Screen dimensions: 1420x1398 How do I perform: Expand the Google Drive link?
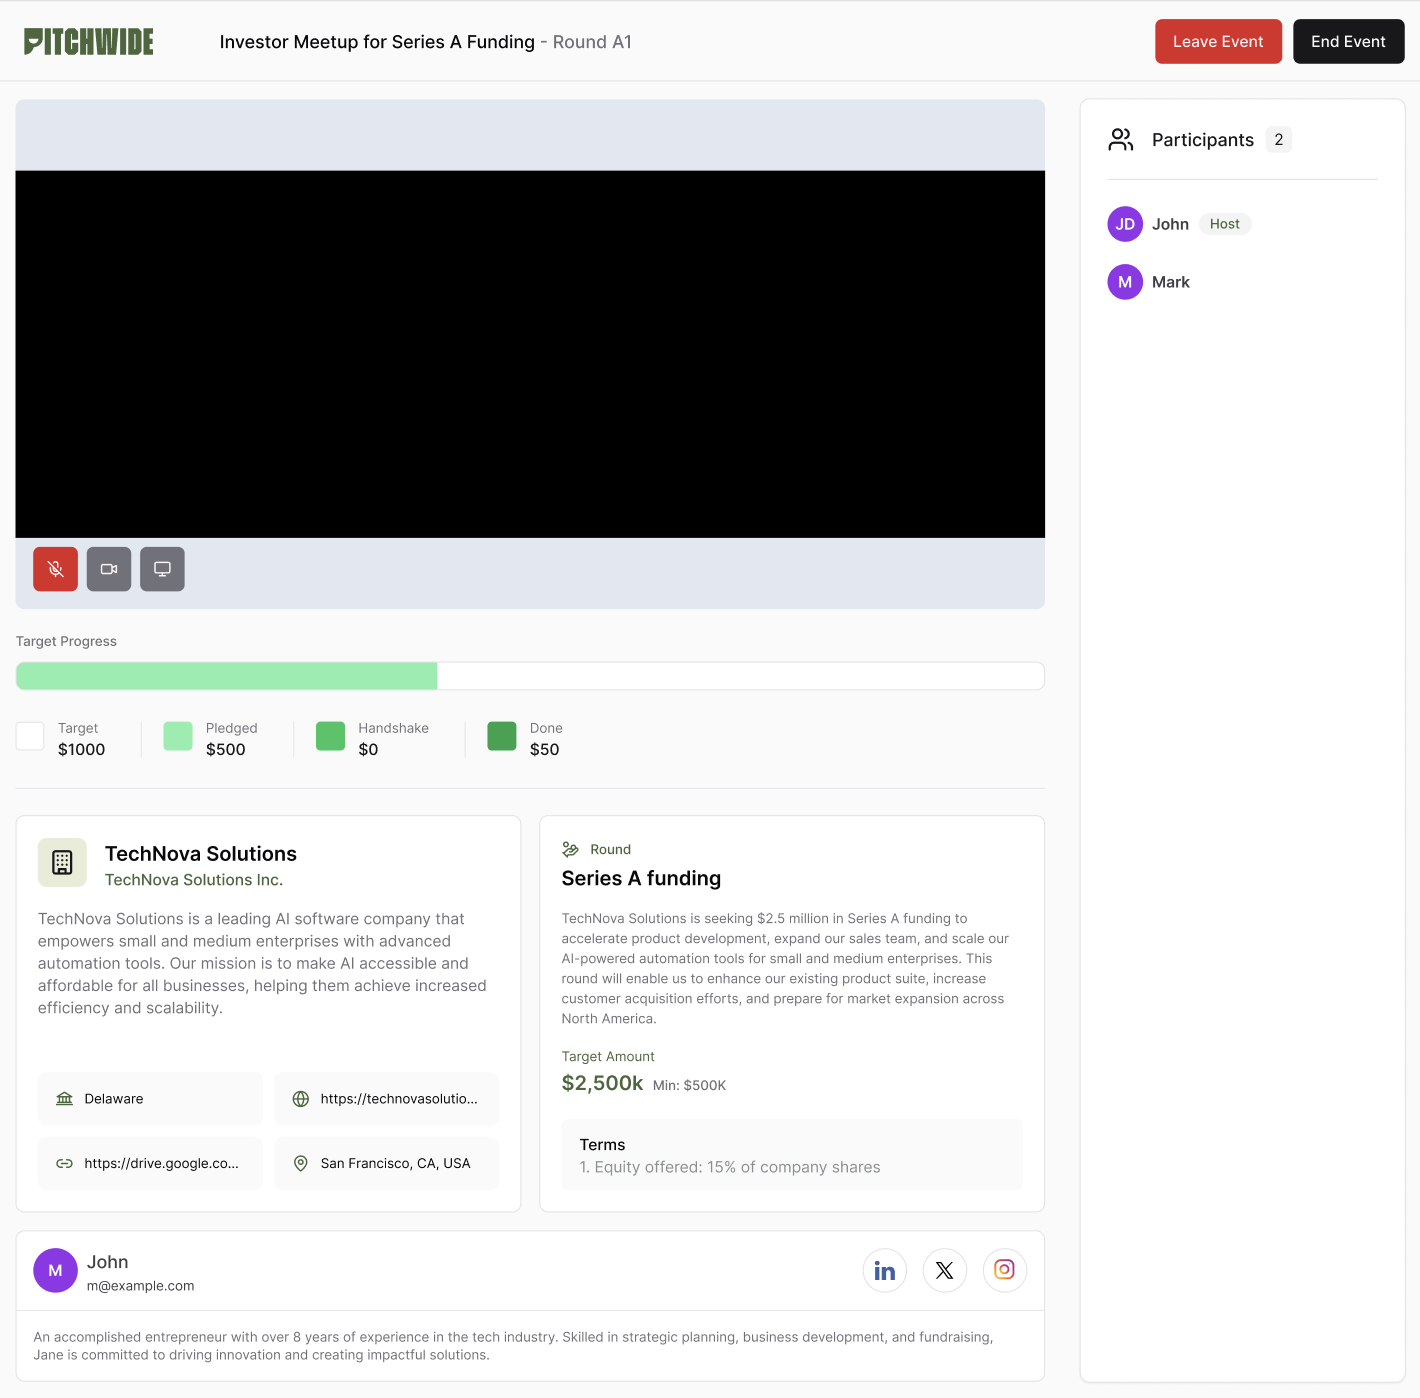[150, 1163]
